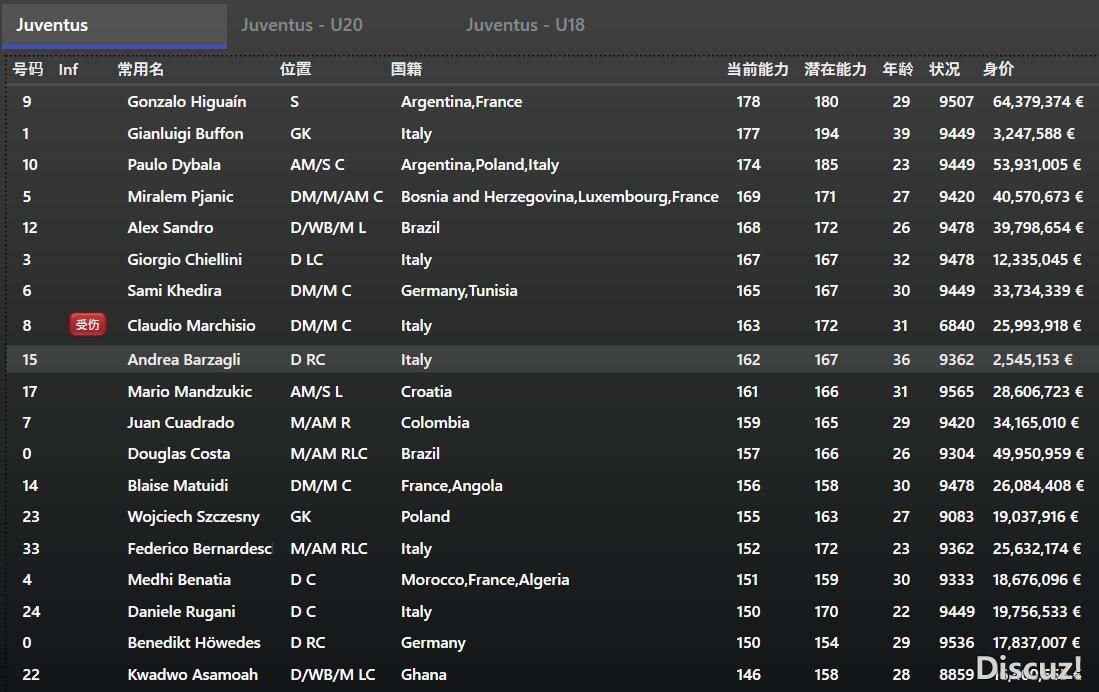The height and width of the screenshot is (692, 1099).
Task: Sort by the Inf column header
Action: click(x=68, y=69)
